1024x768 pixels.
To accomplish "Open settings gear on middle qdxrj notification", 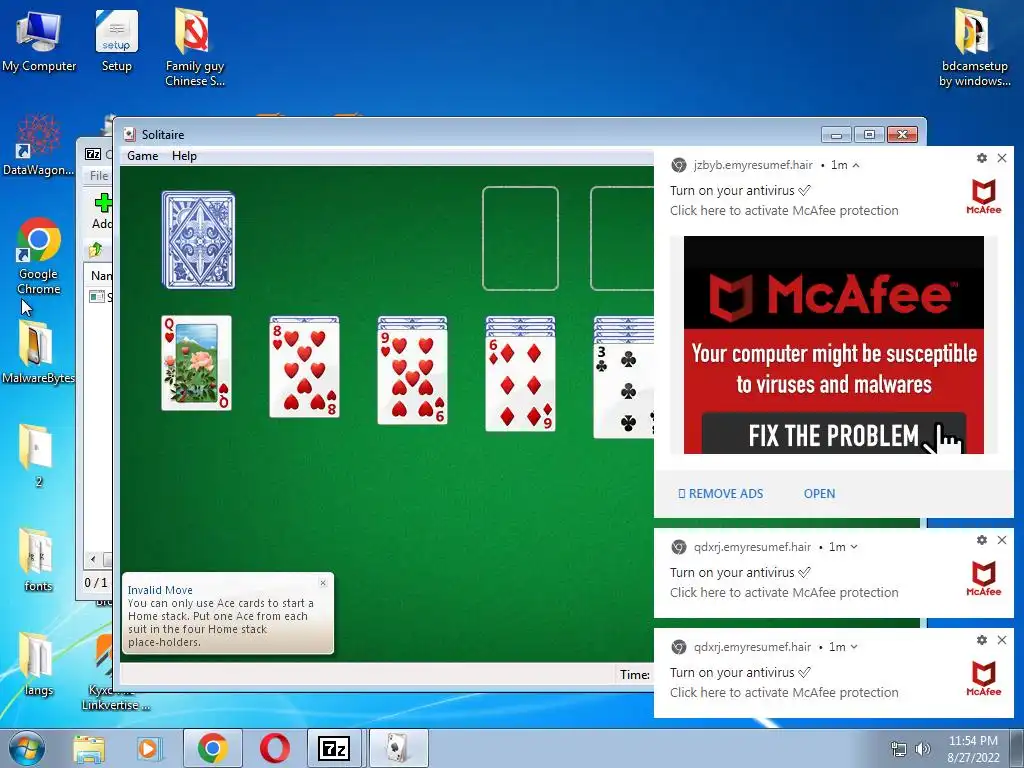I will (x=982, y=540).
